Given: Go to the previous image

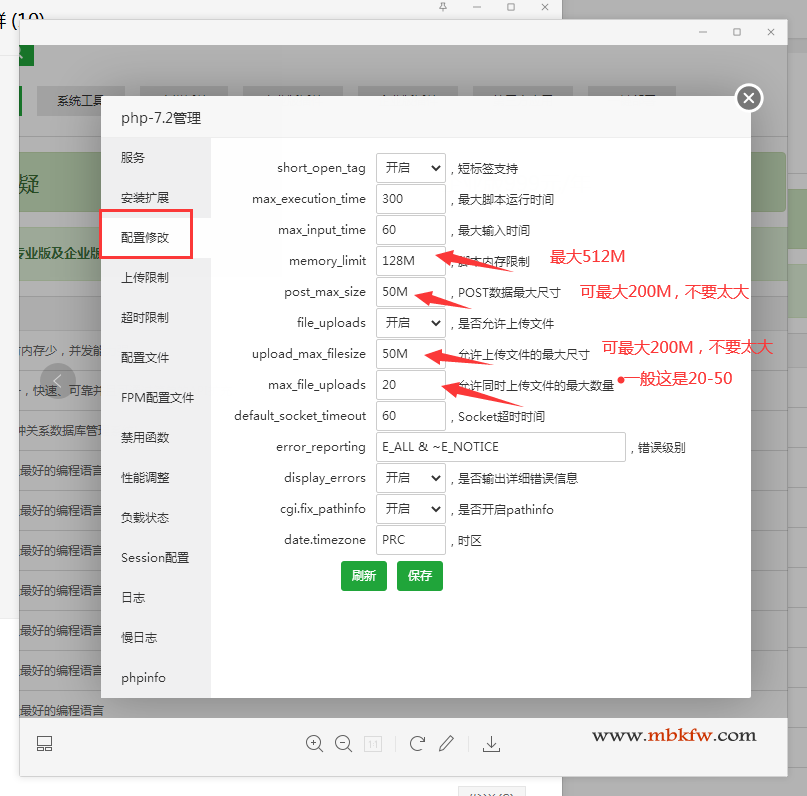Looking at the screenshot, I should [x=58, y=381].
